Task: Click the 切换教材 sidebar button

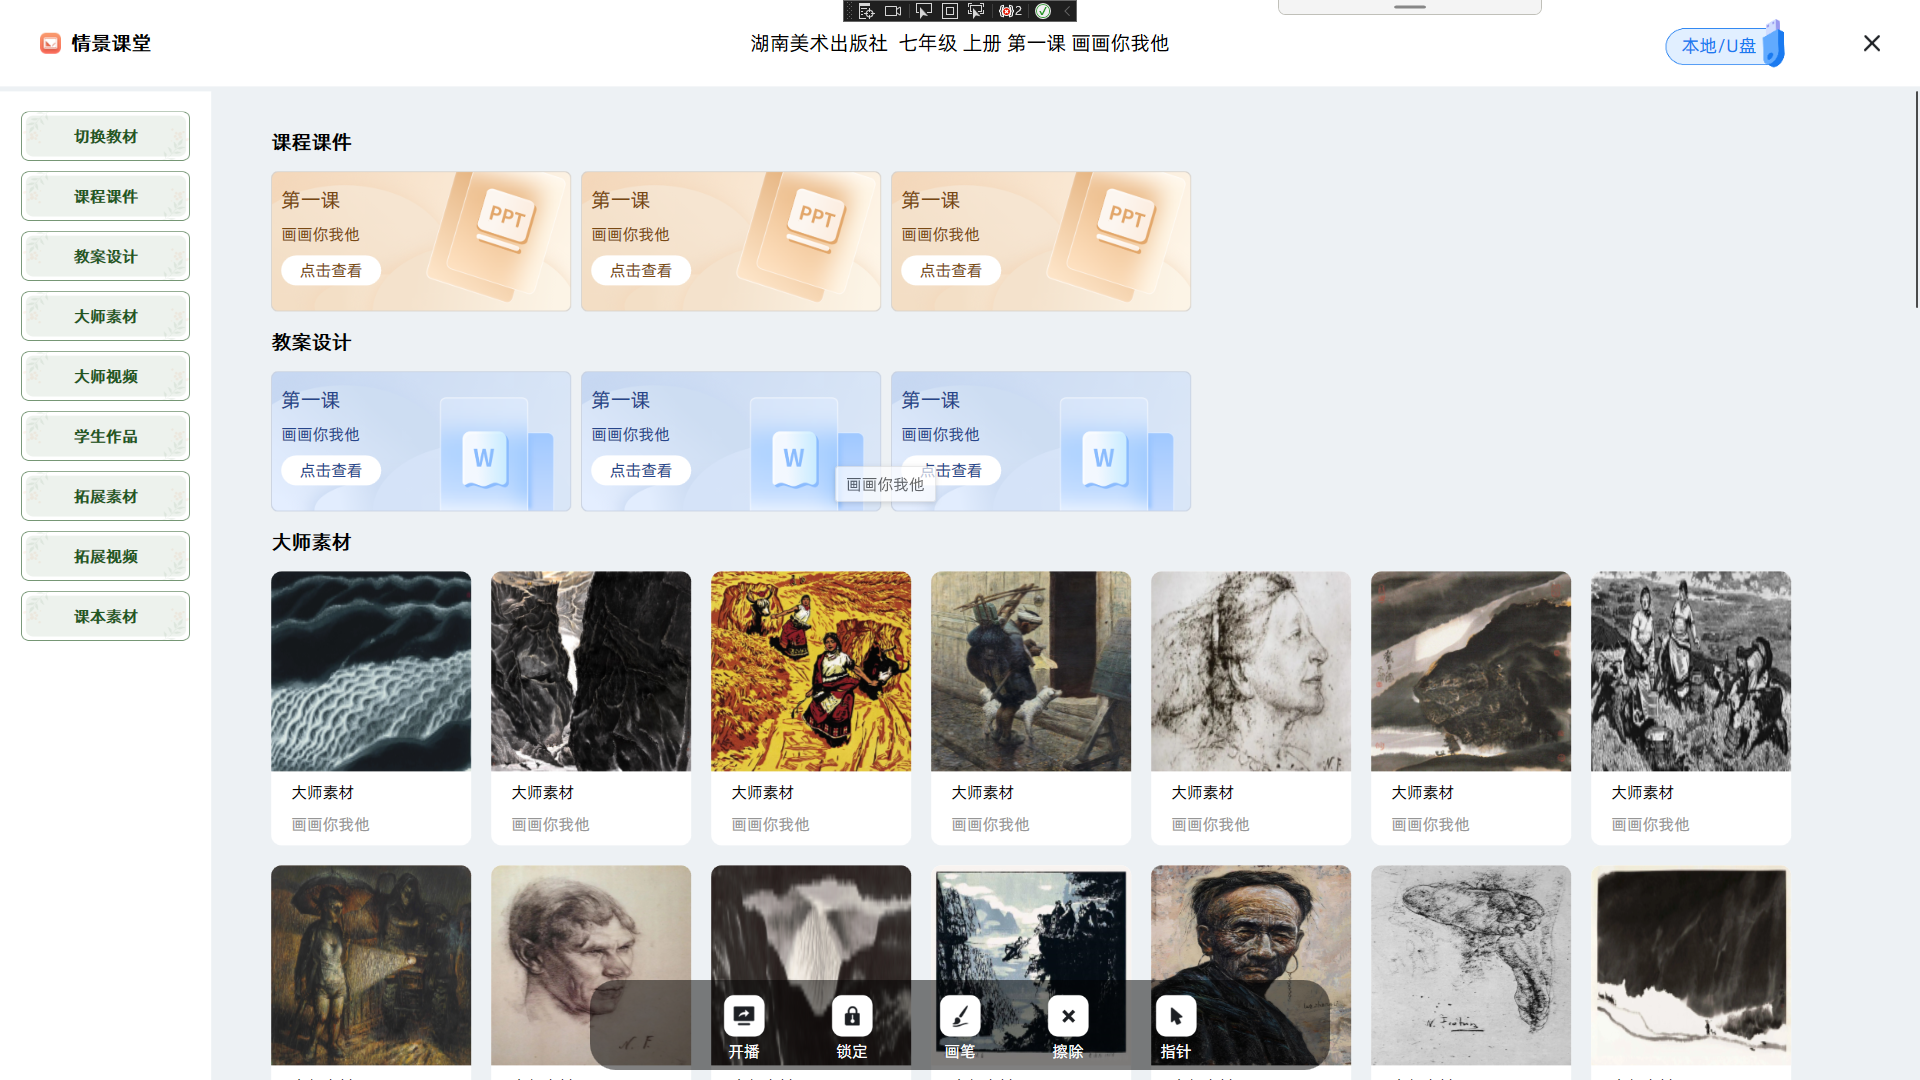Action: tap(105, 136)
